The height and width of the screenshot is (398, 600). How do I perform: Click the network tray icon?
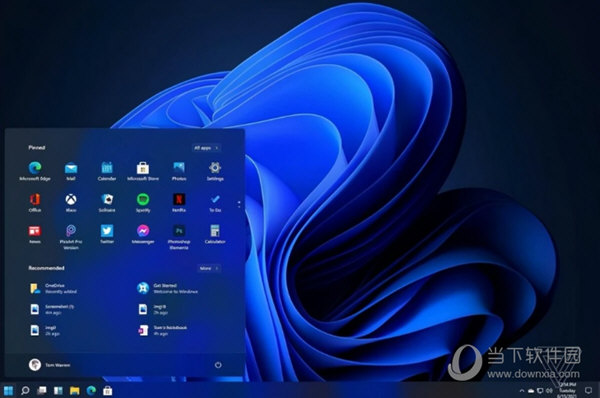pyautogui.click(x=540, y=391)
